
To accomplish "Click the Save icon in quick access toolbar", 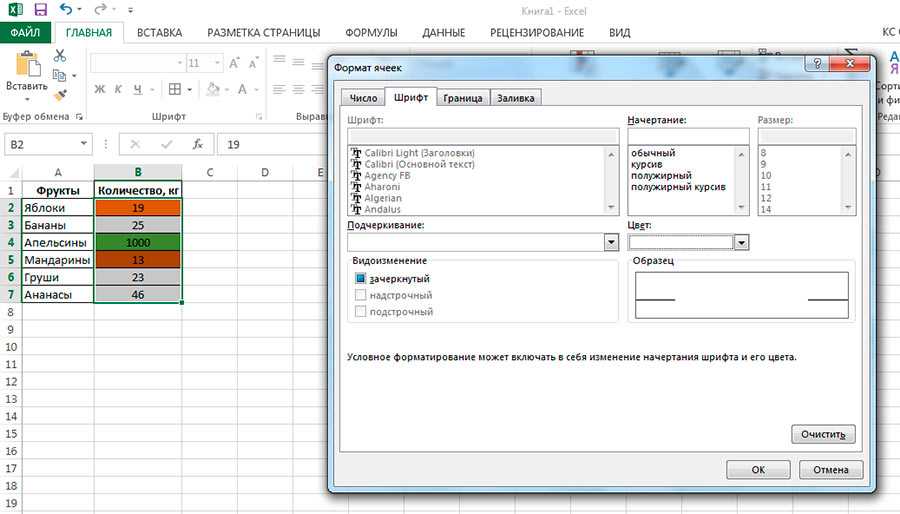I will pos(40,10).
